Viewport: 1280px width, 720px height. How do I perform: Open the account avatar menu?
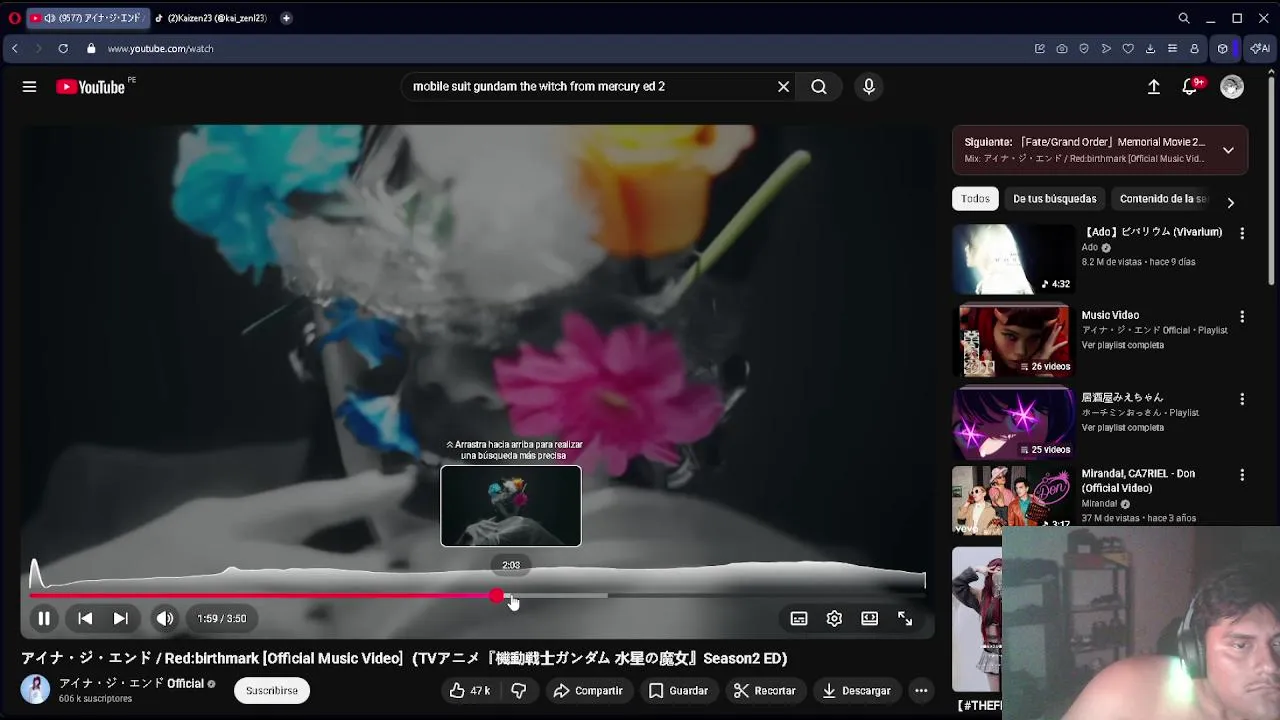pos(1232,87)
